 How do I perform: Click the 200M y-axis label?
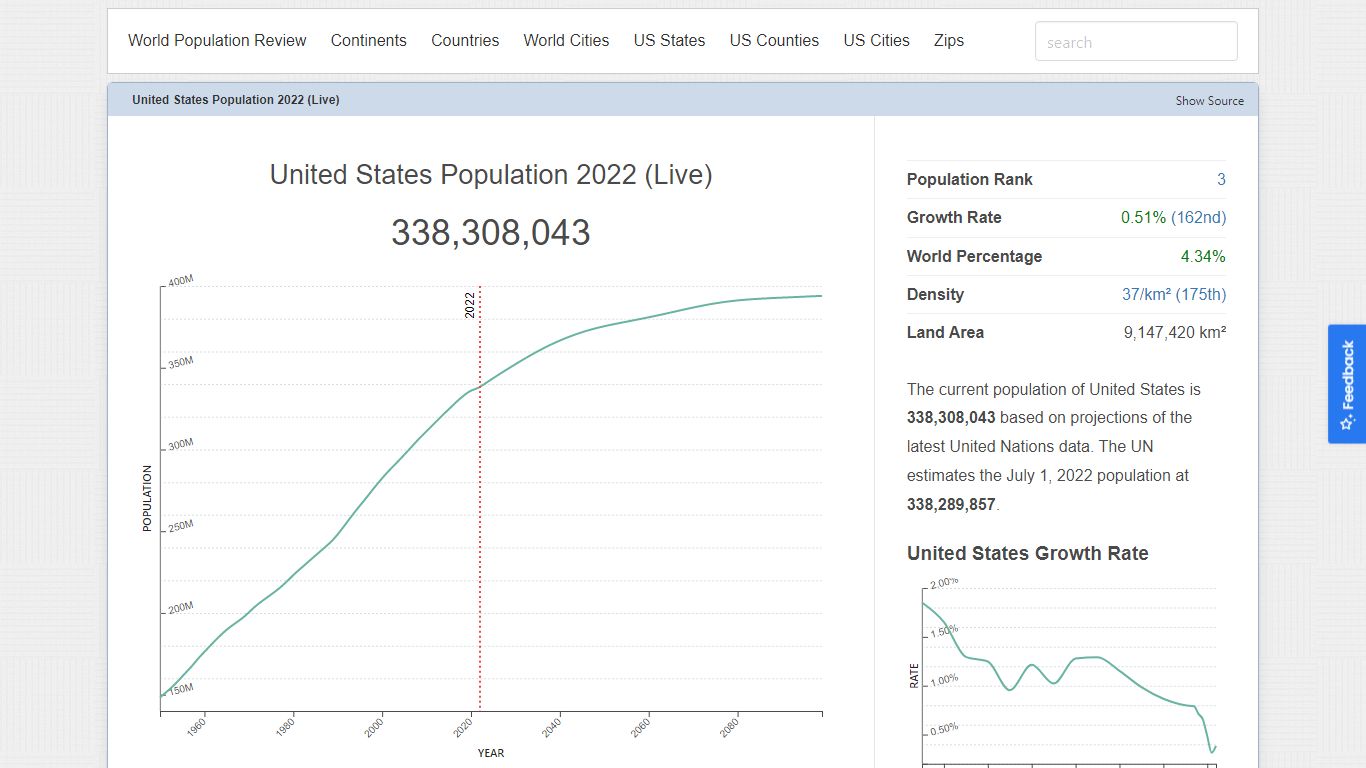click(x=180, y=608)
